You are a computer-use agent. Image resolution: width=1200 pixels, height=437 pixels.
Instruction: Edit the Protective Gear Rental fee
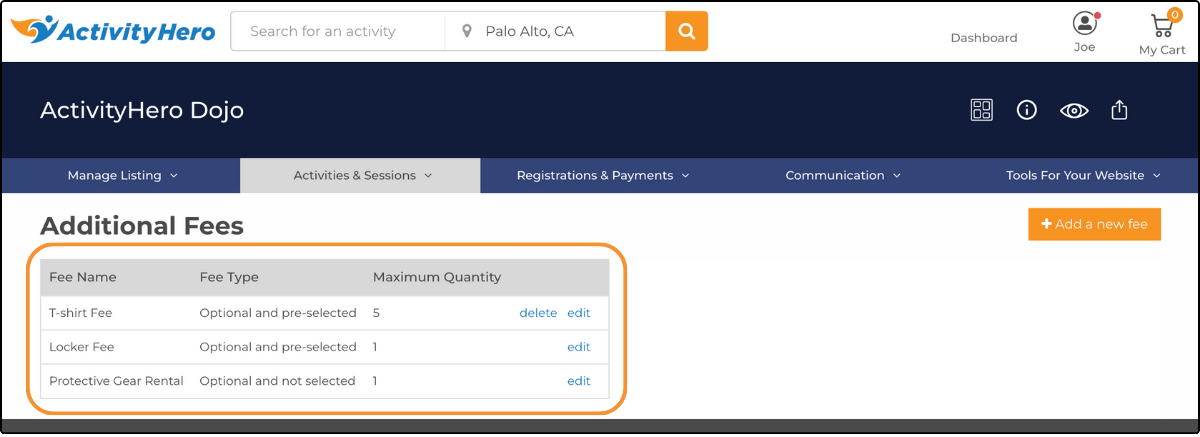(x=579, y=381)
